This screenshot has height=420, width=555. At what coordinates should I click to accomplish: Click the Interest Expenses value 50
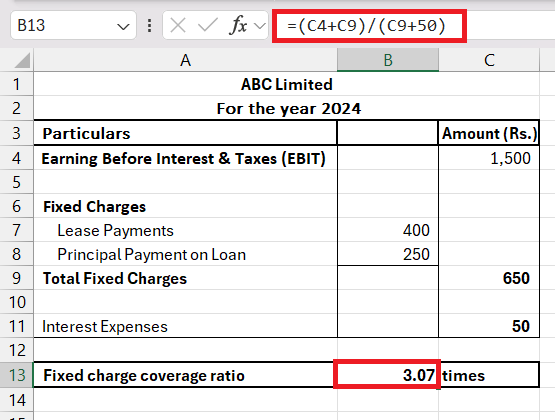(489, 326)
